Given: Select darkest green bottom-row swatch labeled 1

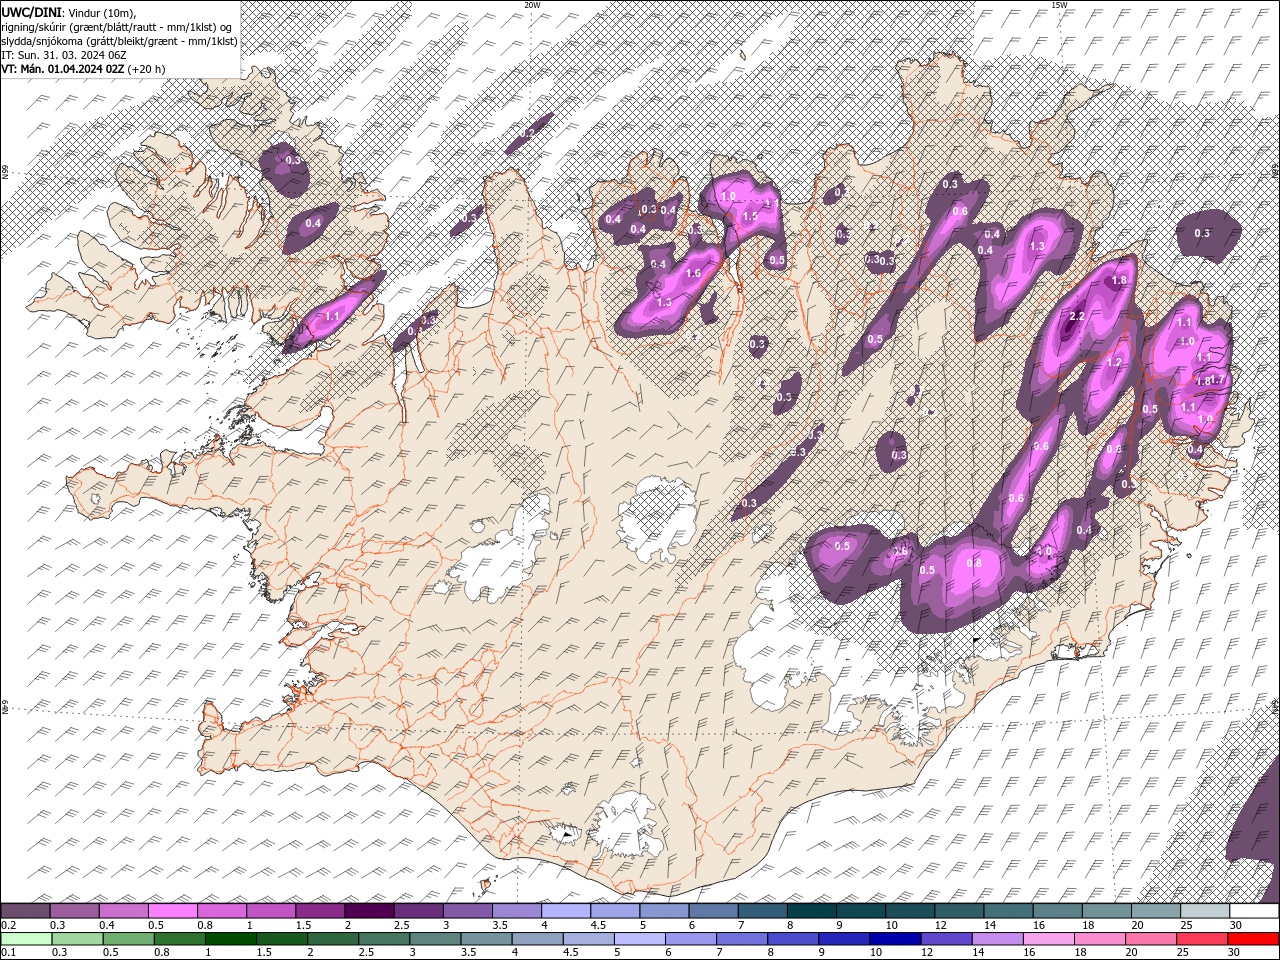Looking at the screenshot, I should [x=230, y=939].
